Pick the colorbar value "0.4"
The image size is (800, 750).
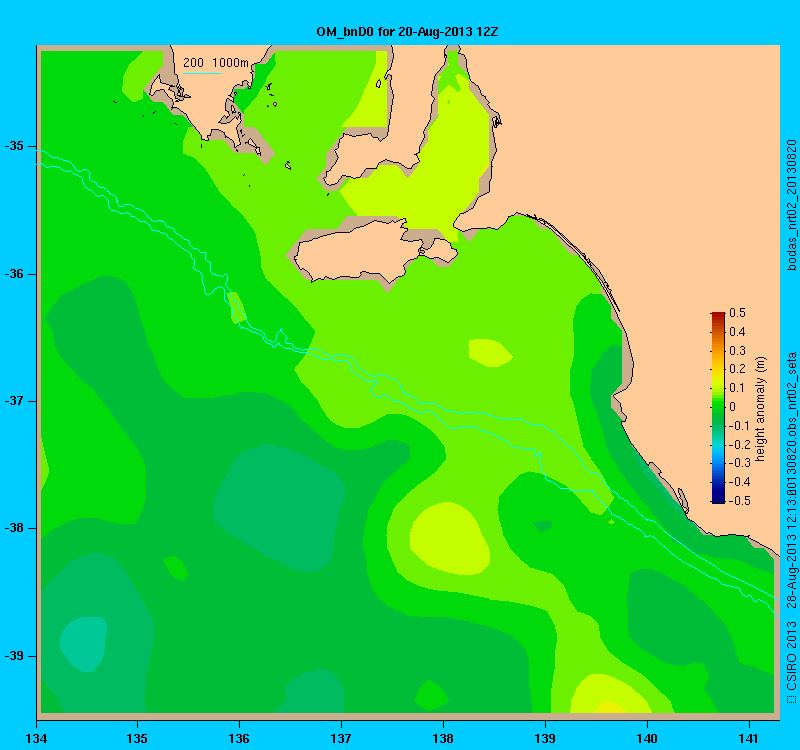(x=738, y=332)
